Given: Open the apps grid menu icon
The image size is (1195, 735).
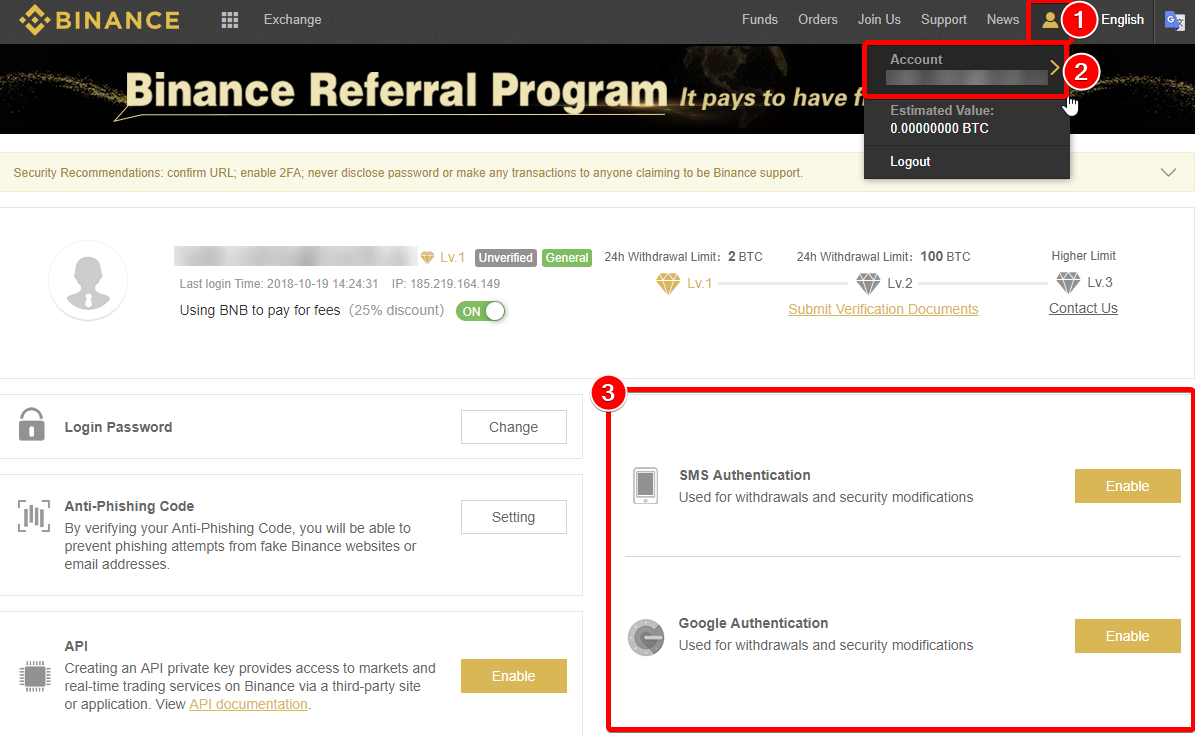Looking at the screenshot, I should (x=229, y=20).
